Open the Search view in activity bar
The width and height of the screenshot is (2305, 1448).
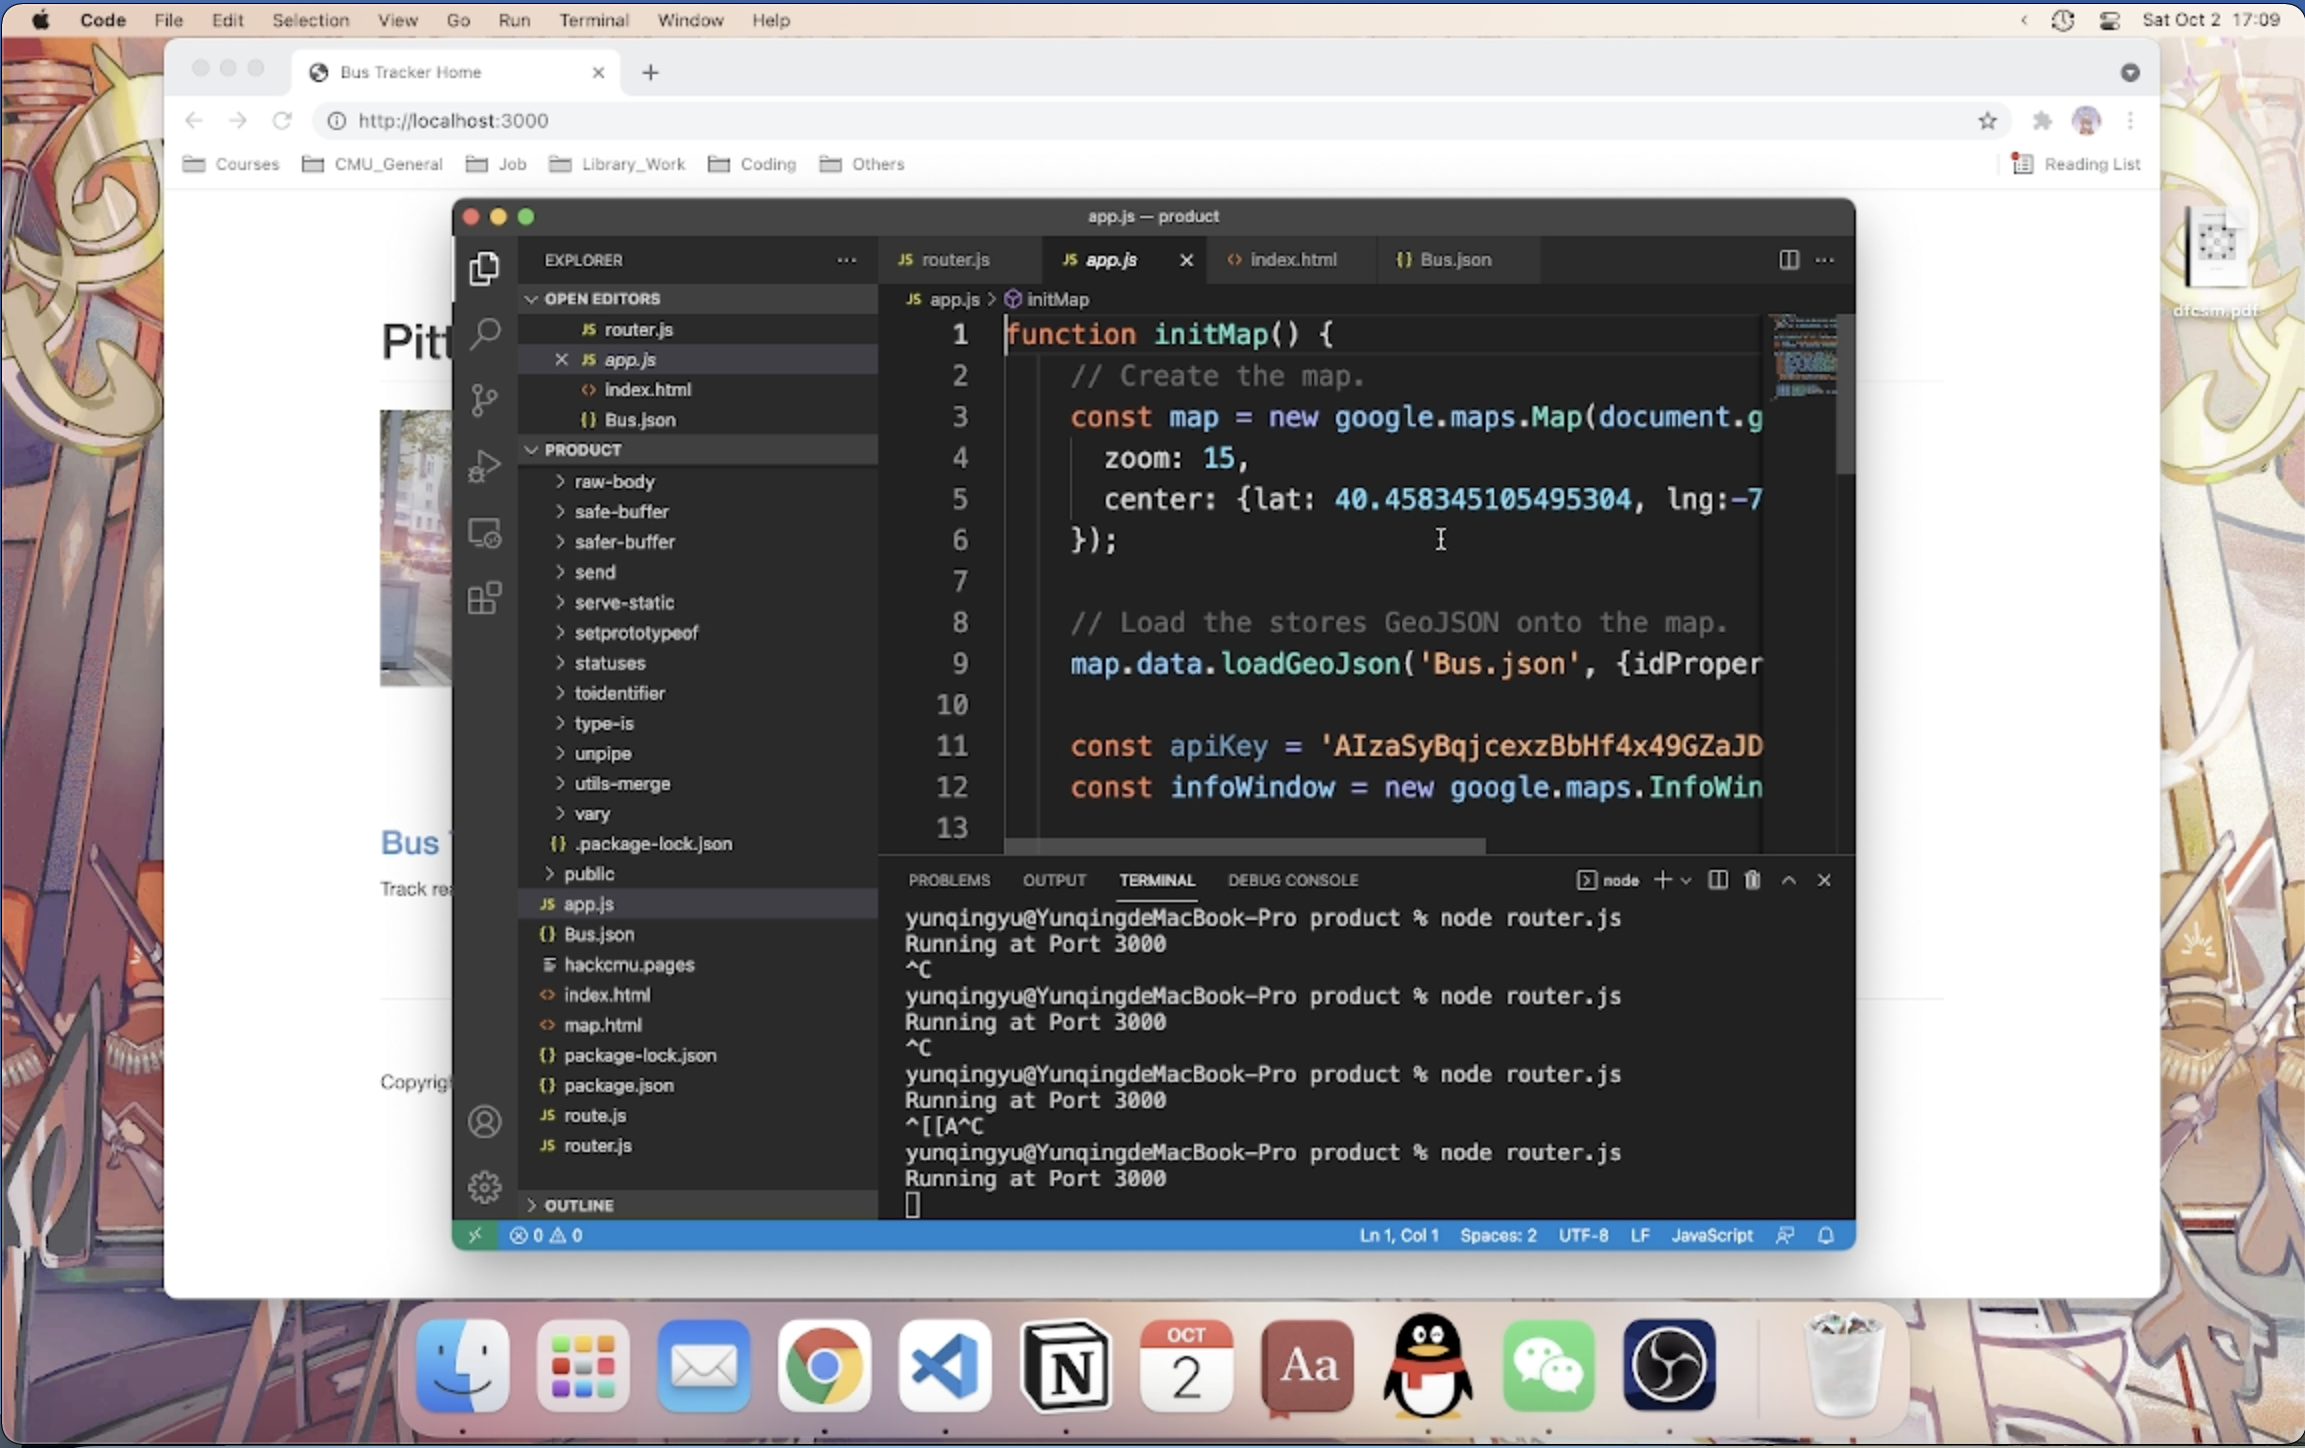click(485, 333)
